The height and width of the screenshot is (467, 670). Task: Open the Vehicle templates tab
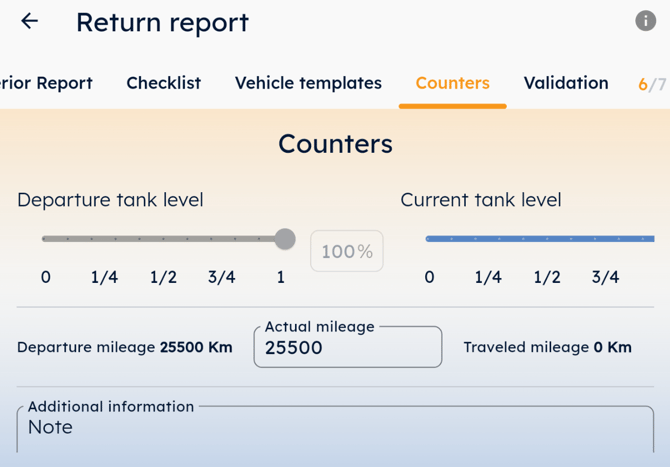click(x=308, y=83)
